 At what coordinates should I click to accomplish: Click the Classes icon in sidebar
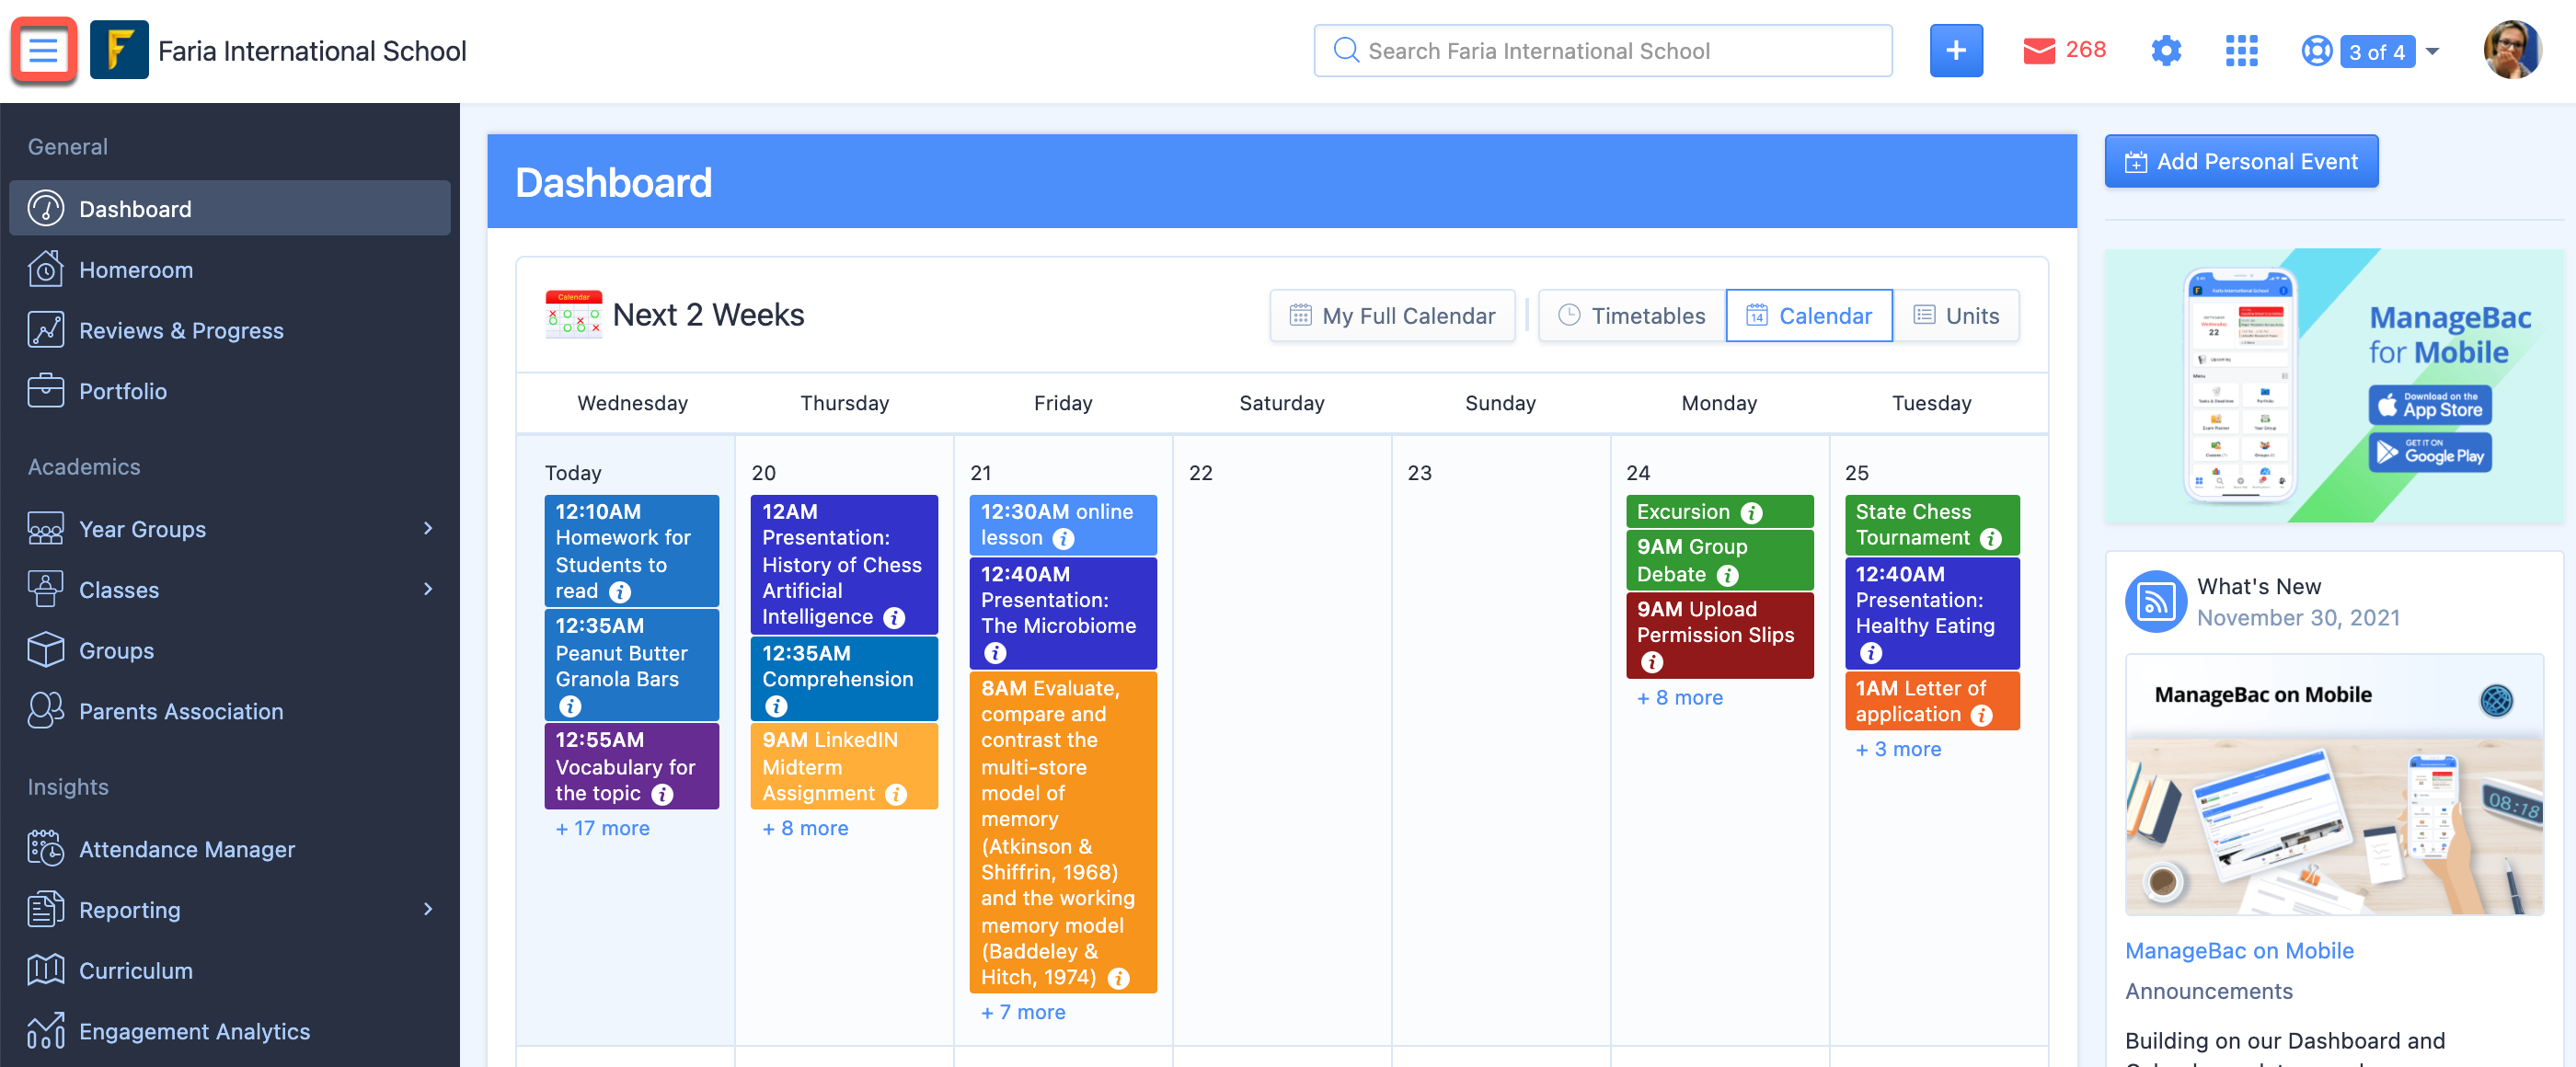point(45,589)
